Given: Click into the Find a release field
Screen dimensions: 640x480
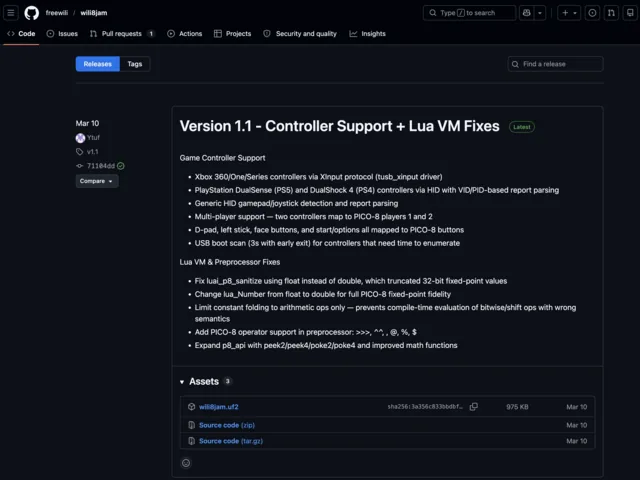Looking at the screenshot, I should [x=556, y=64].
